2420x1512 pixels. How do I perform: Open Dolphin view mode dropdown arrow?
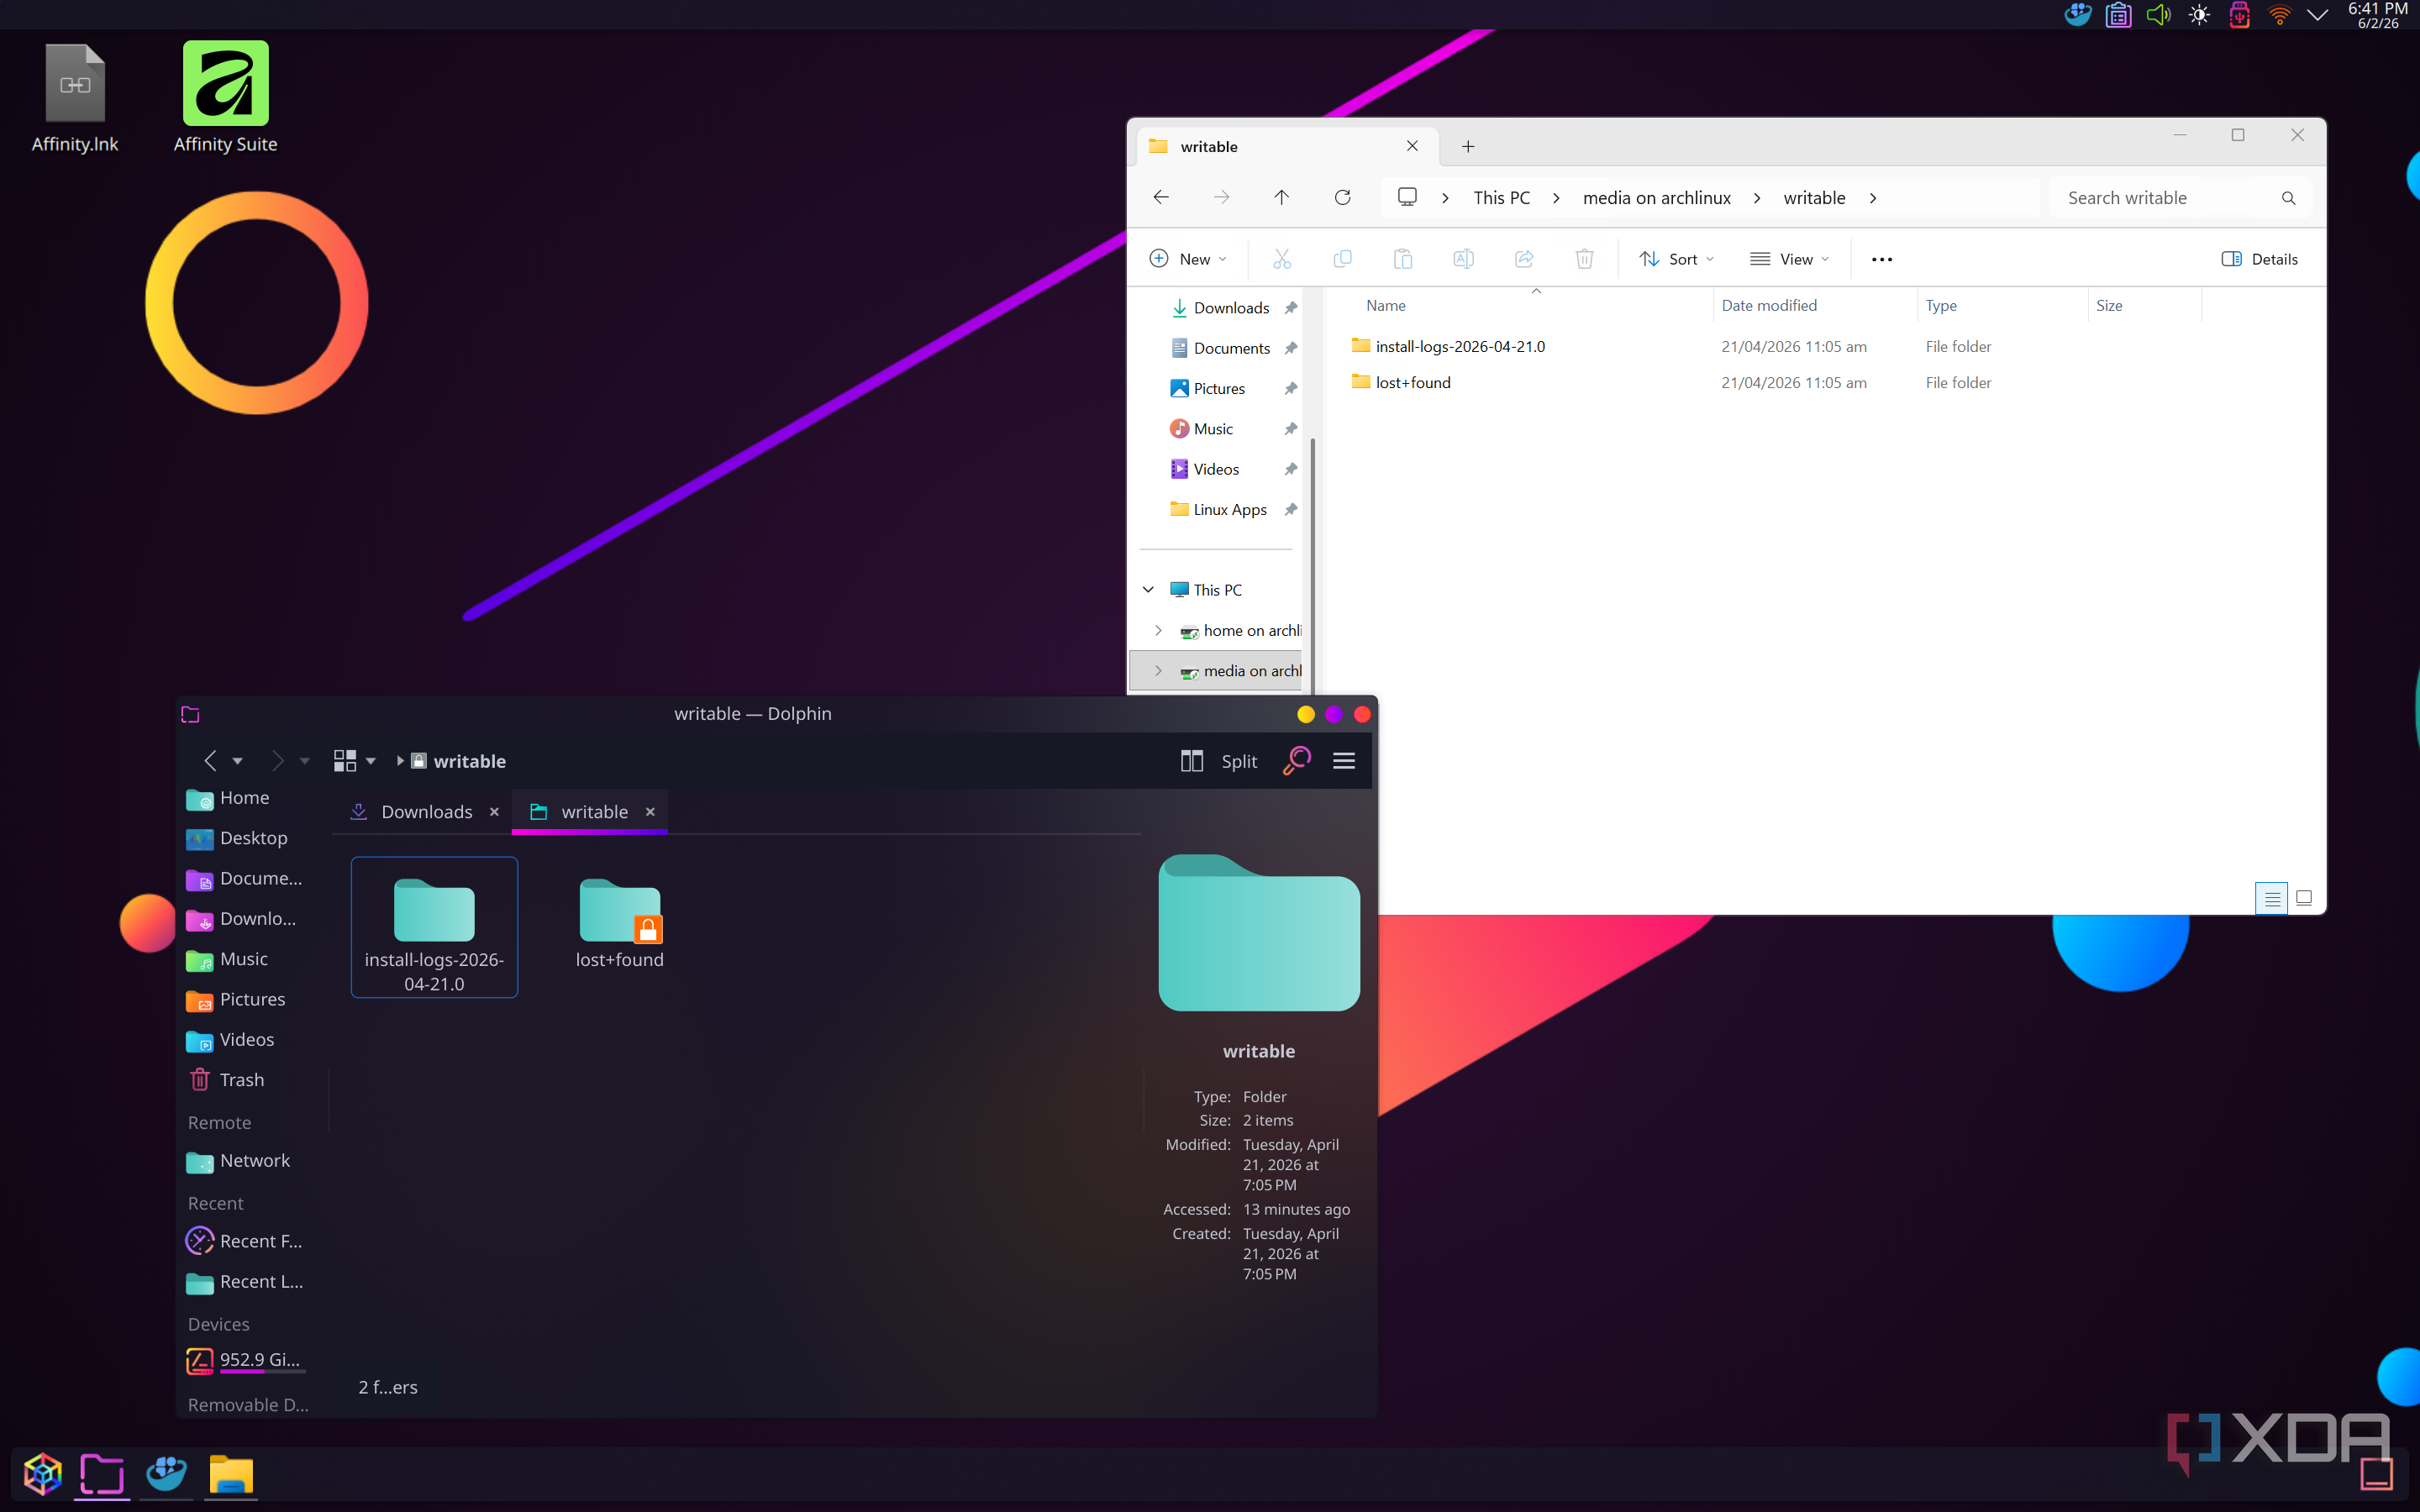point(370,761)
